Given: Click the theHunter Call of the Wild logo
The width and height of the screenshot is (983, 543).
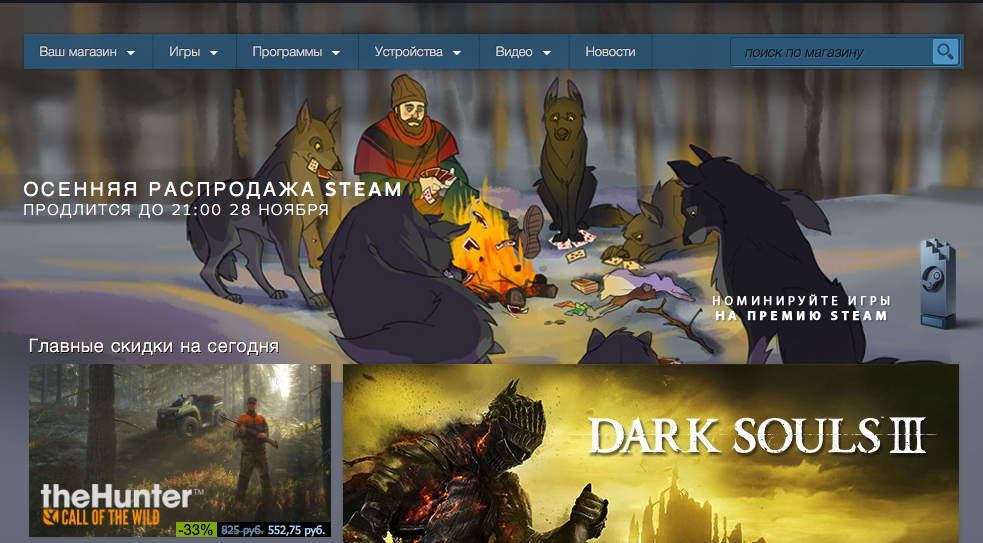Looking at the screenshot, I should click(x=117, y=504).
